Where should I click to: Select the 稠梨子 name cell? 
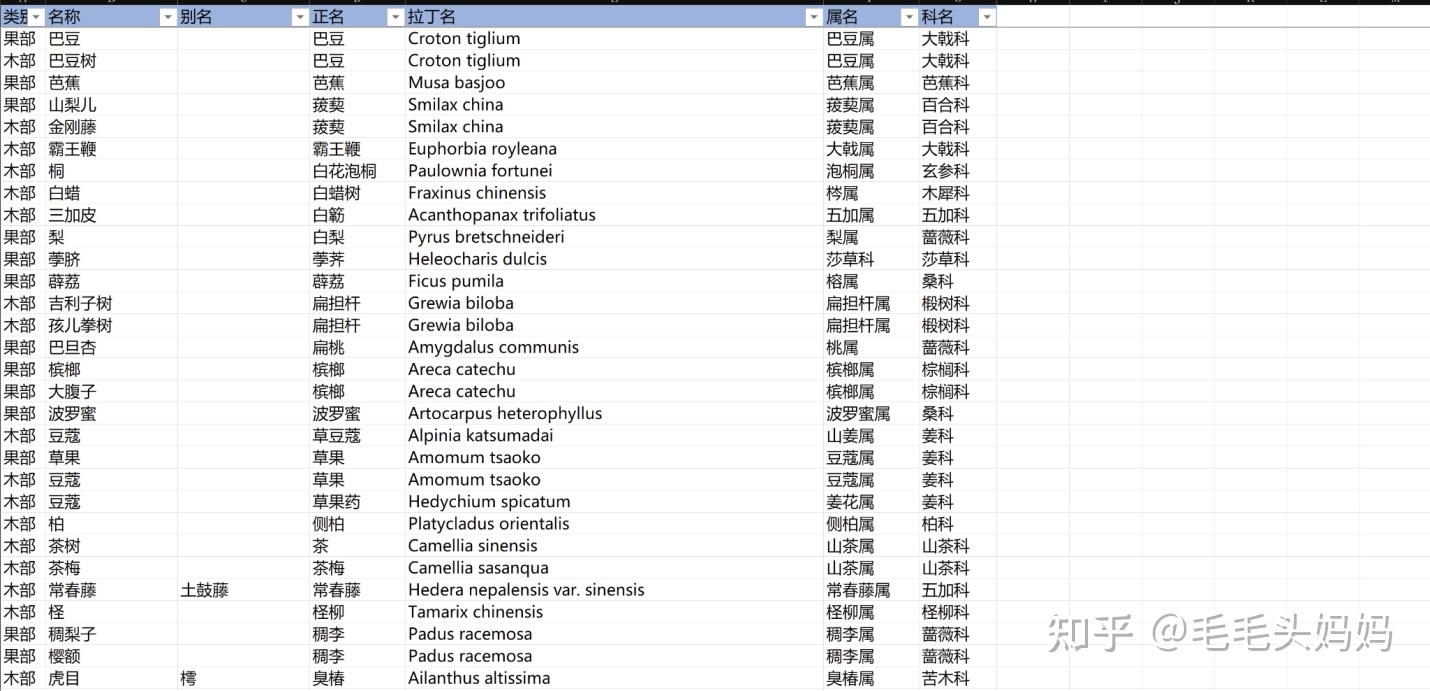(111, 634)
